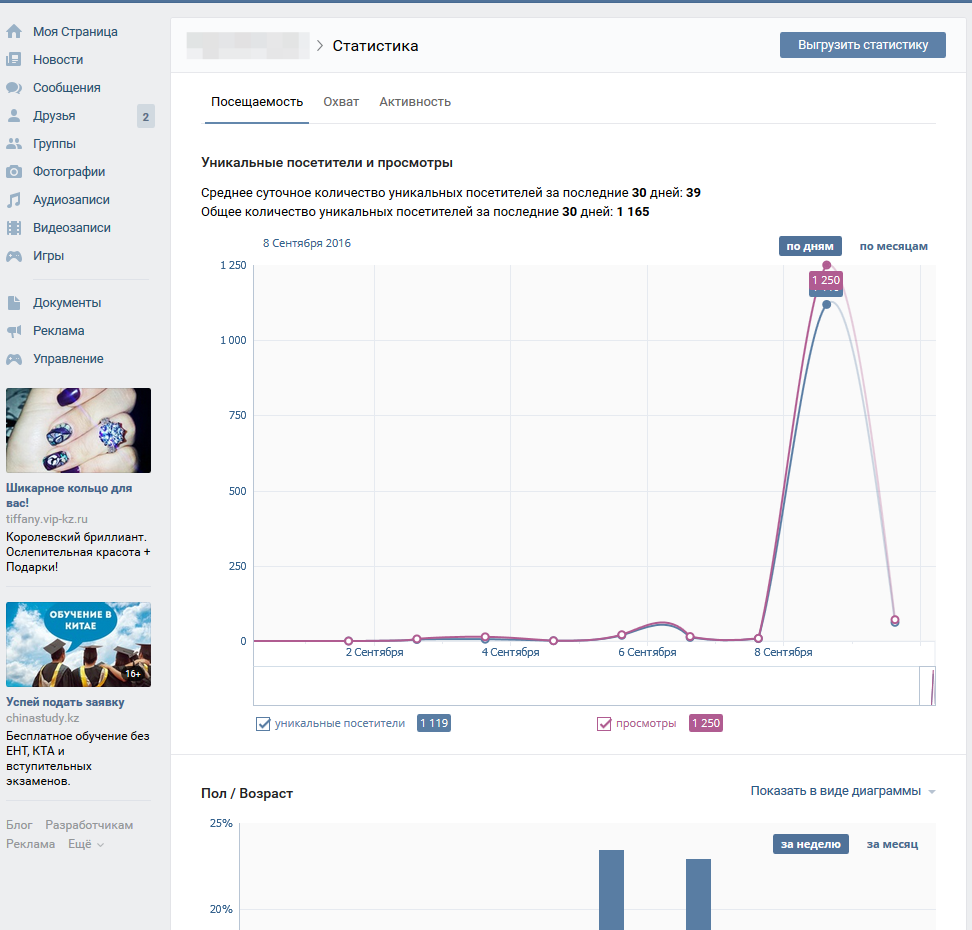The width and height of the screenshot is (972, 930).
Task: Click the film strip icon beside Видеозаписи
Action: pos(14,228)
